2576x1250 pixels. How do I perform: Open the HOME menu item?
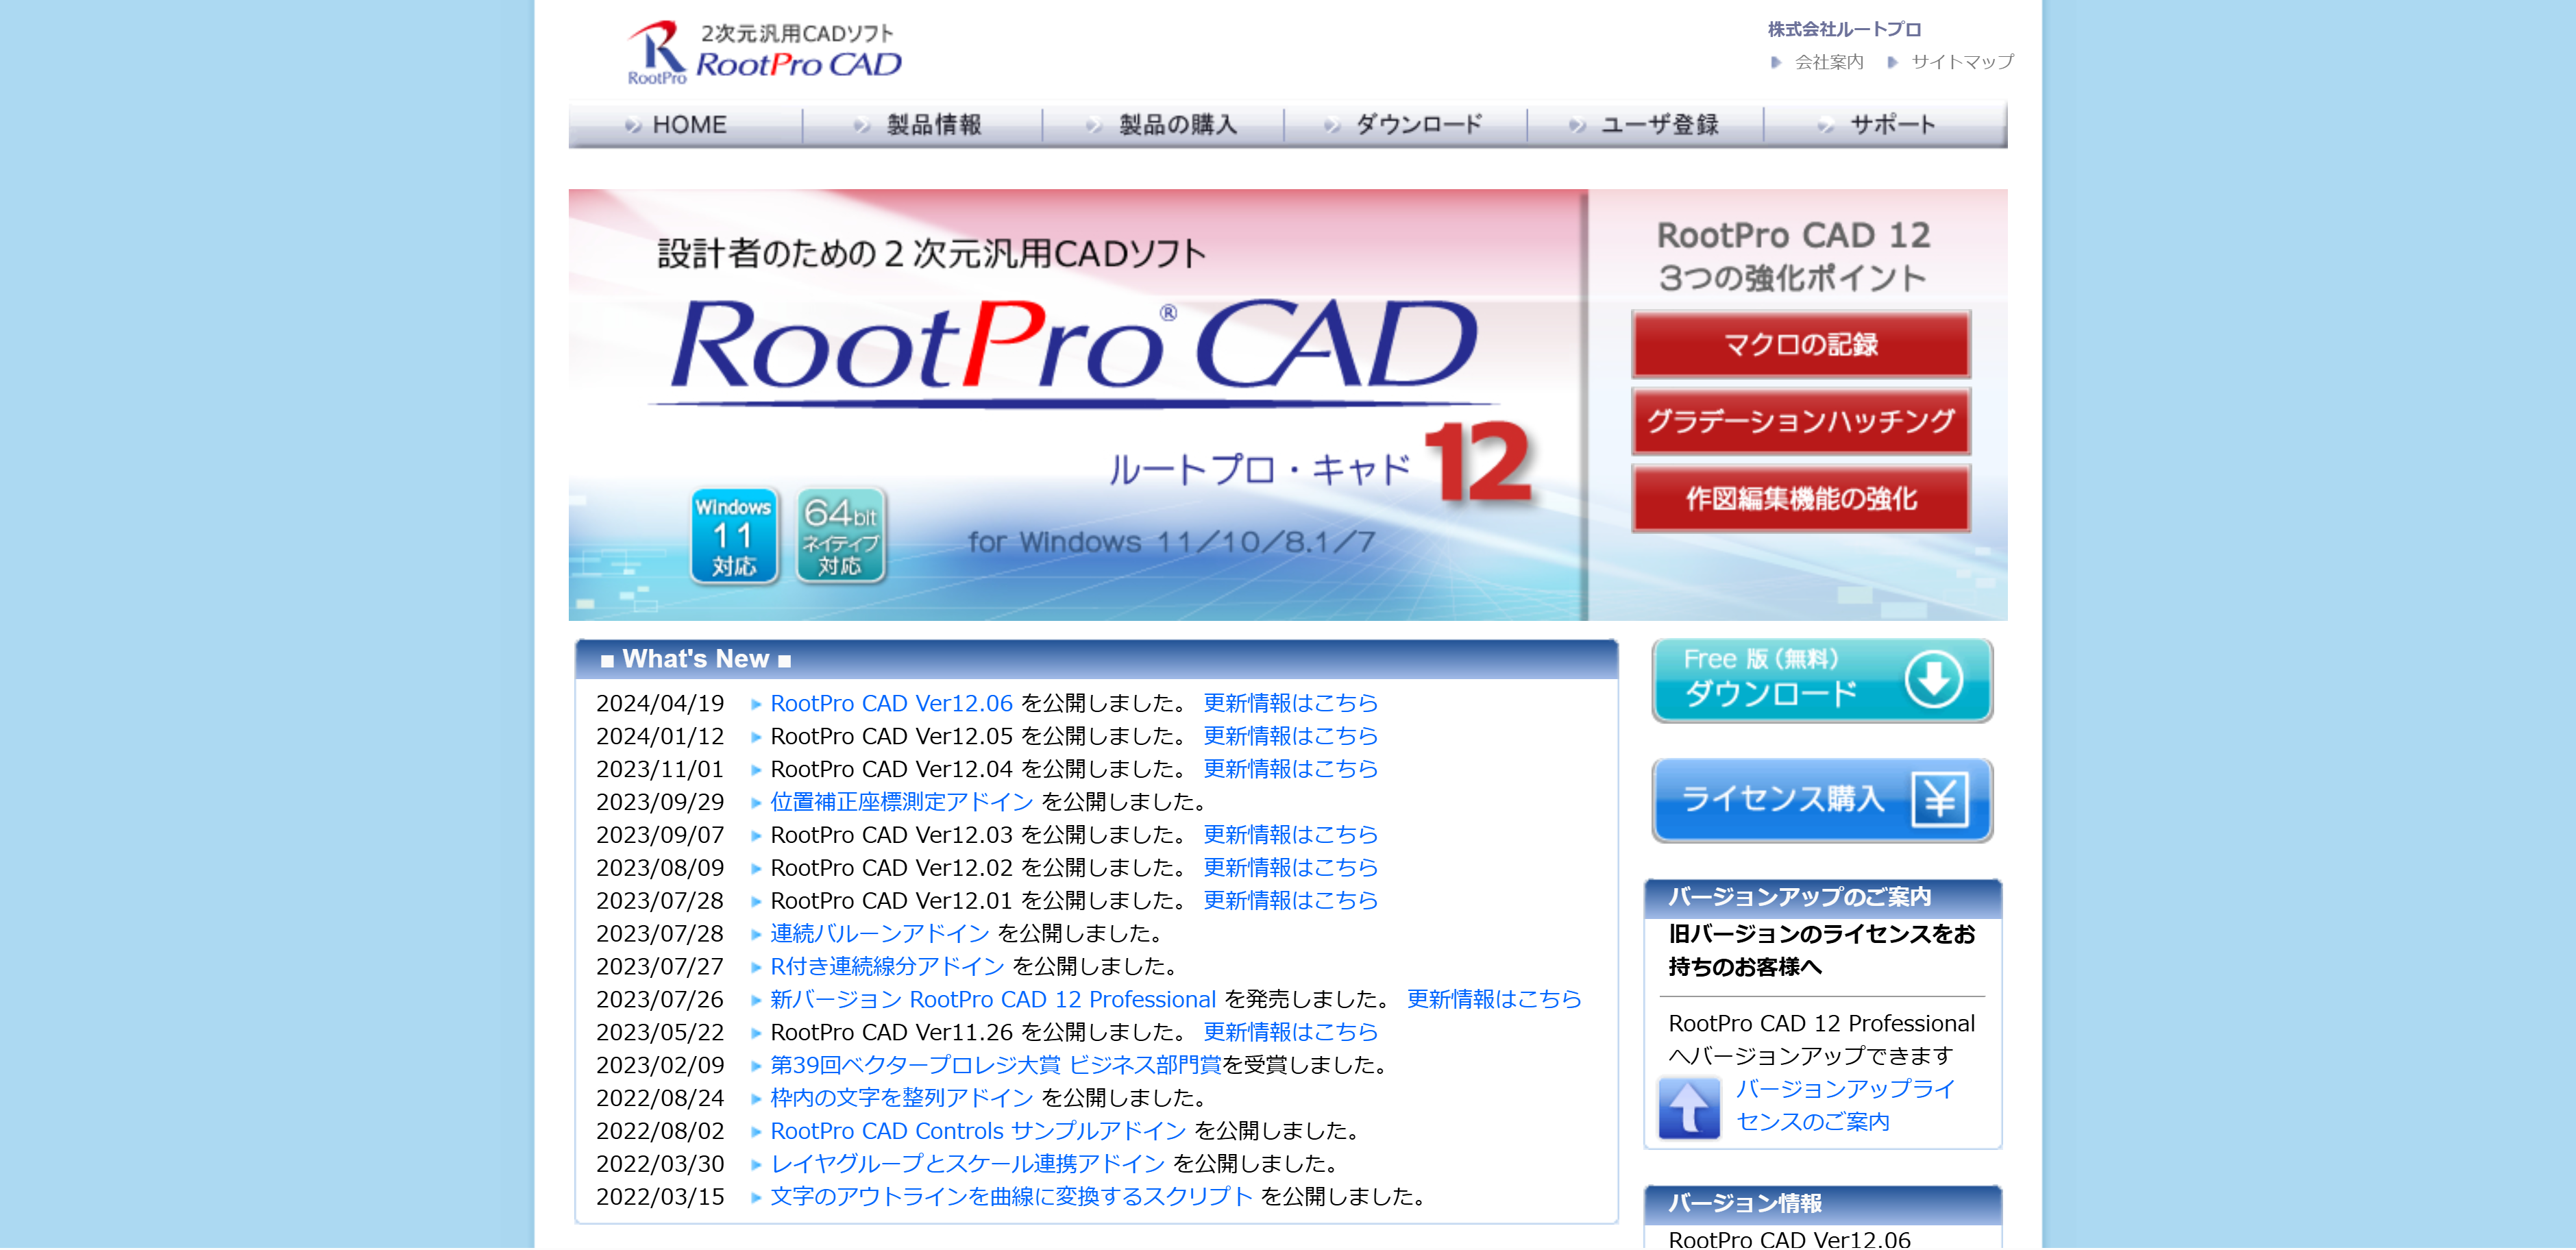[686, 125]
